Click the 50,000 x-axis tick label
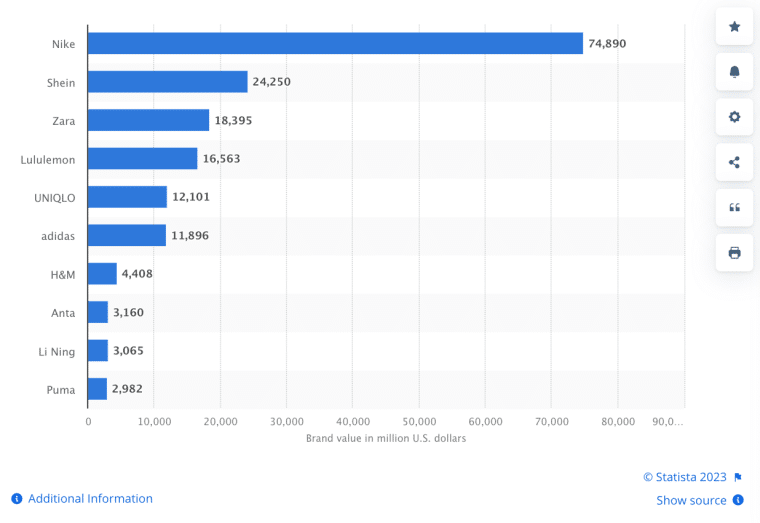 419,422
